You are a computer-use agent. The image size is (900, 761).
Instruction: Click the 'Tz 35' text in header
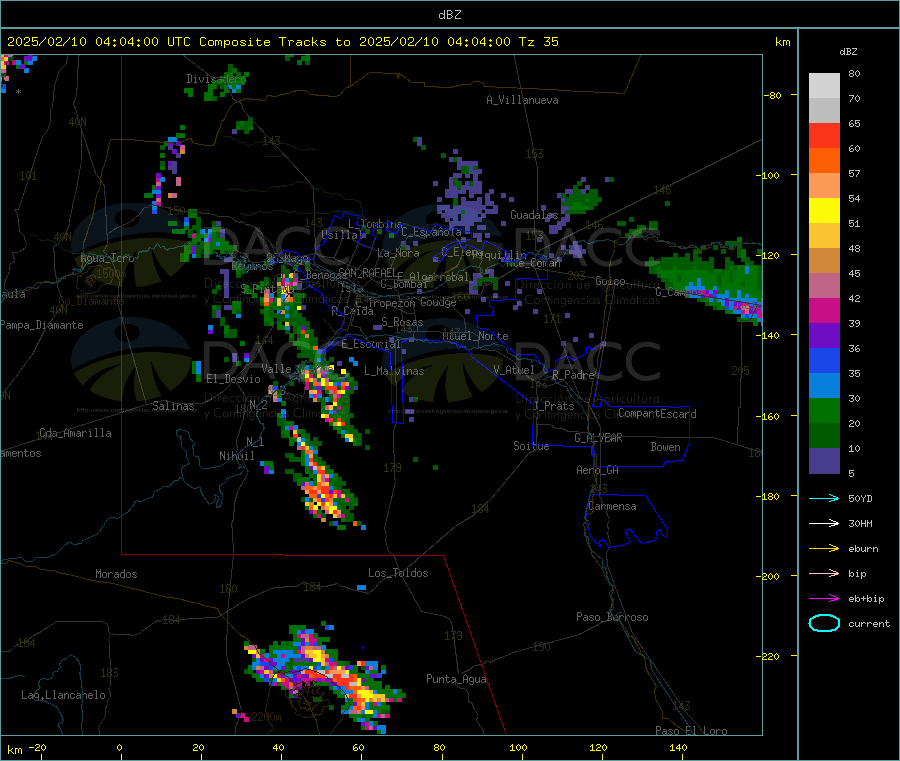[538, 42]
